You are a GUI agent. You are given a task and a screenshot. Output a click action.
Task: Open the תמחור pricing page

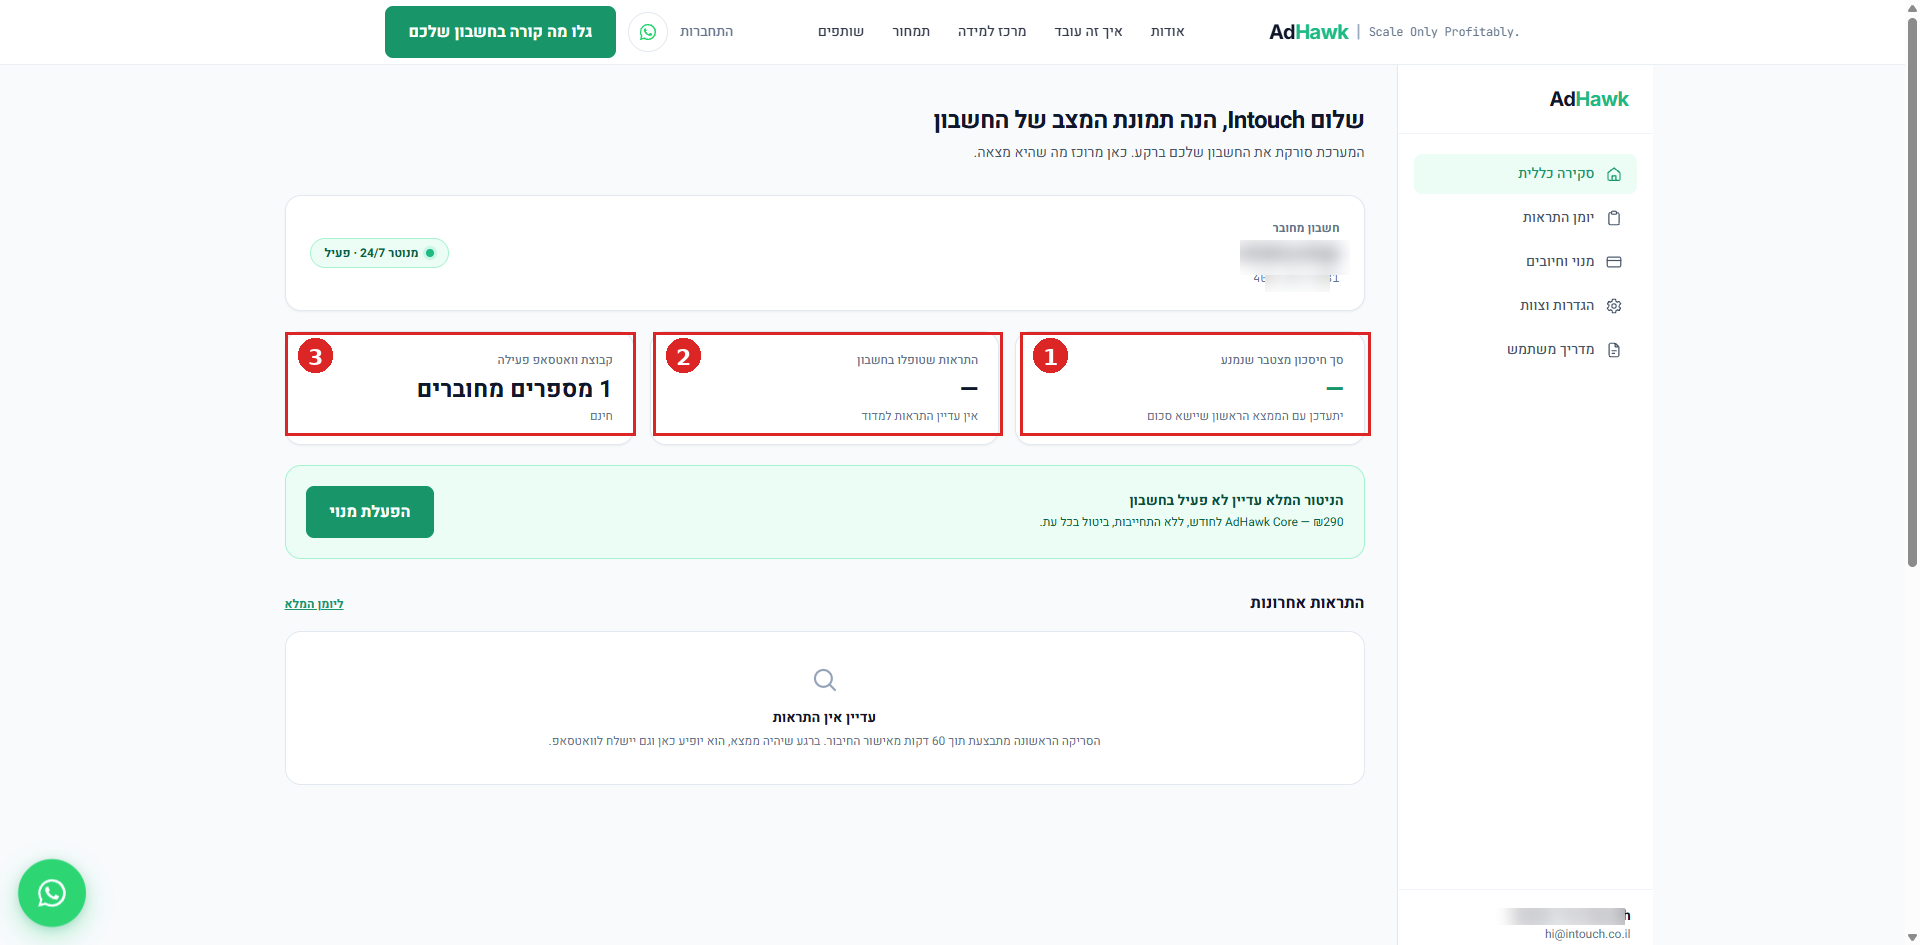tap(911, 32)
